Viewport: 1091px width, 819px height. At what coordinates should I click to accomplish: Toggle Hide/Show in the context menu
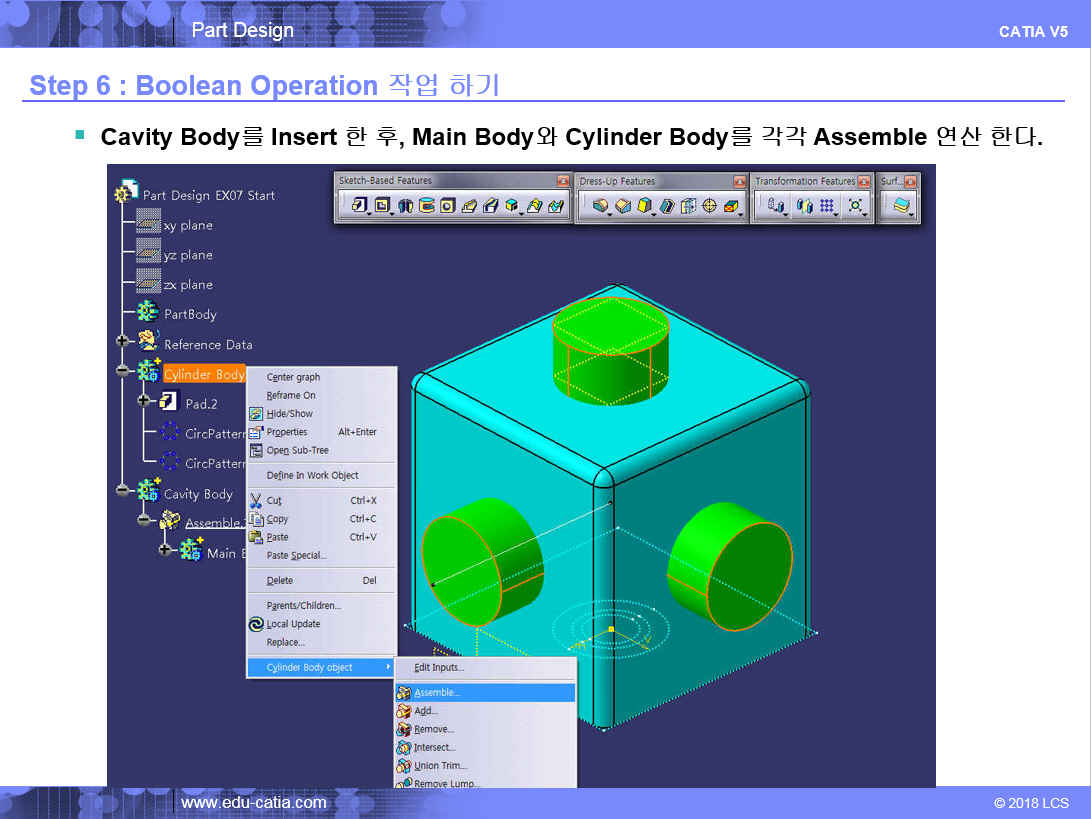pos(289,414)
